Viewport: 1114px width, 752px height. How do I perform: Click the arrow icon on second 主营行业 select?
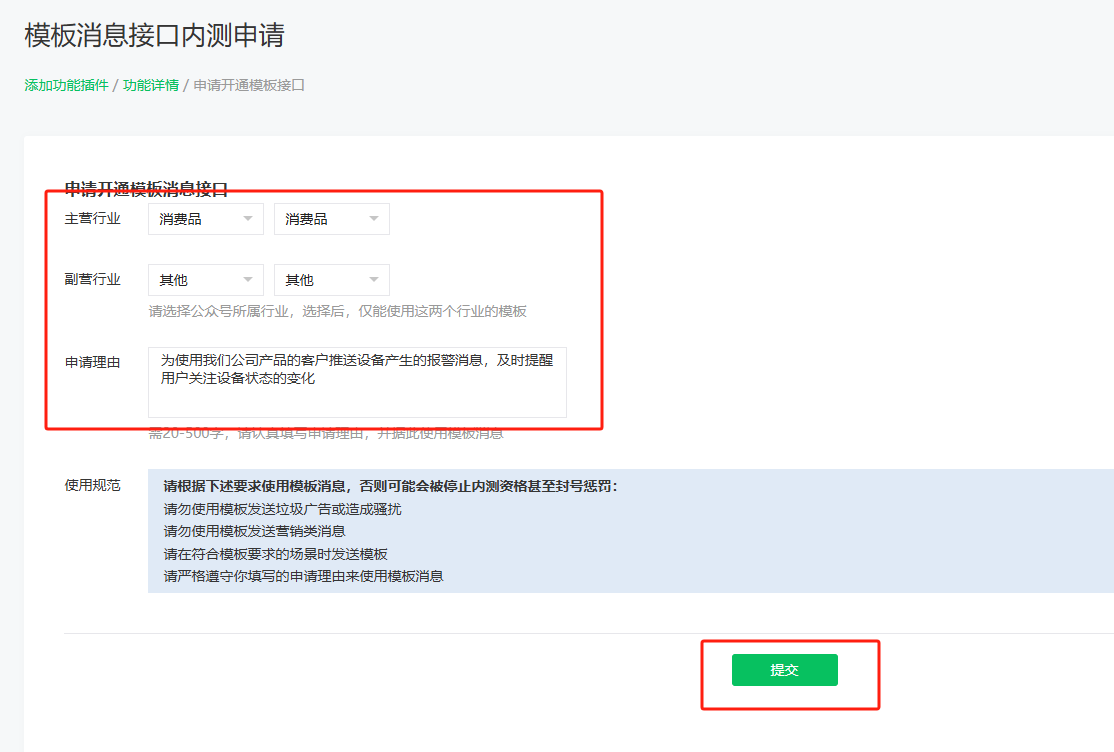pyautogui.click(x=374, y=219)
